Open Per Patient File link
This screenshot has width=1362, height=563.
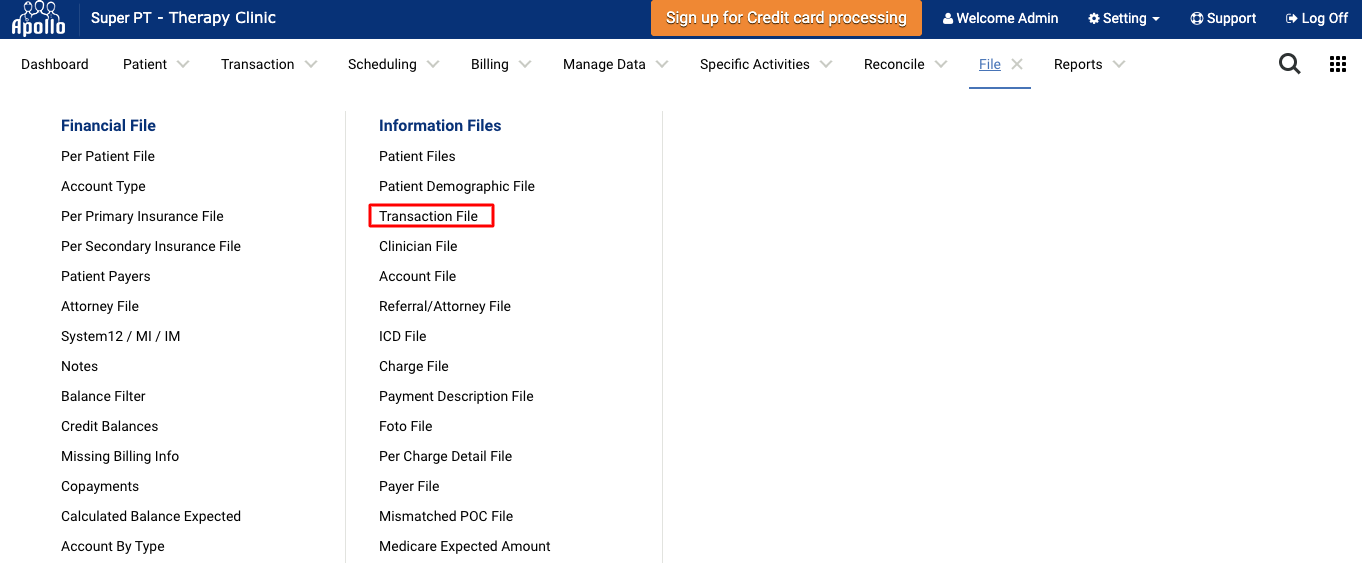coord(108,156)
